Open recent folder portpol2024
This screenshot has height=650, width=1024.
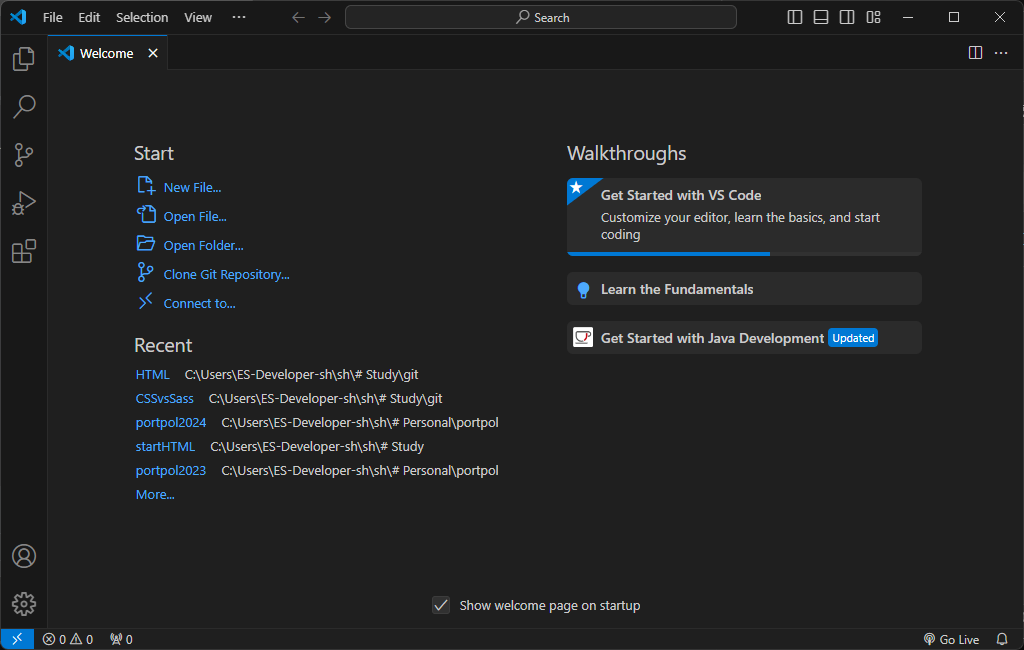pos(170,423)
